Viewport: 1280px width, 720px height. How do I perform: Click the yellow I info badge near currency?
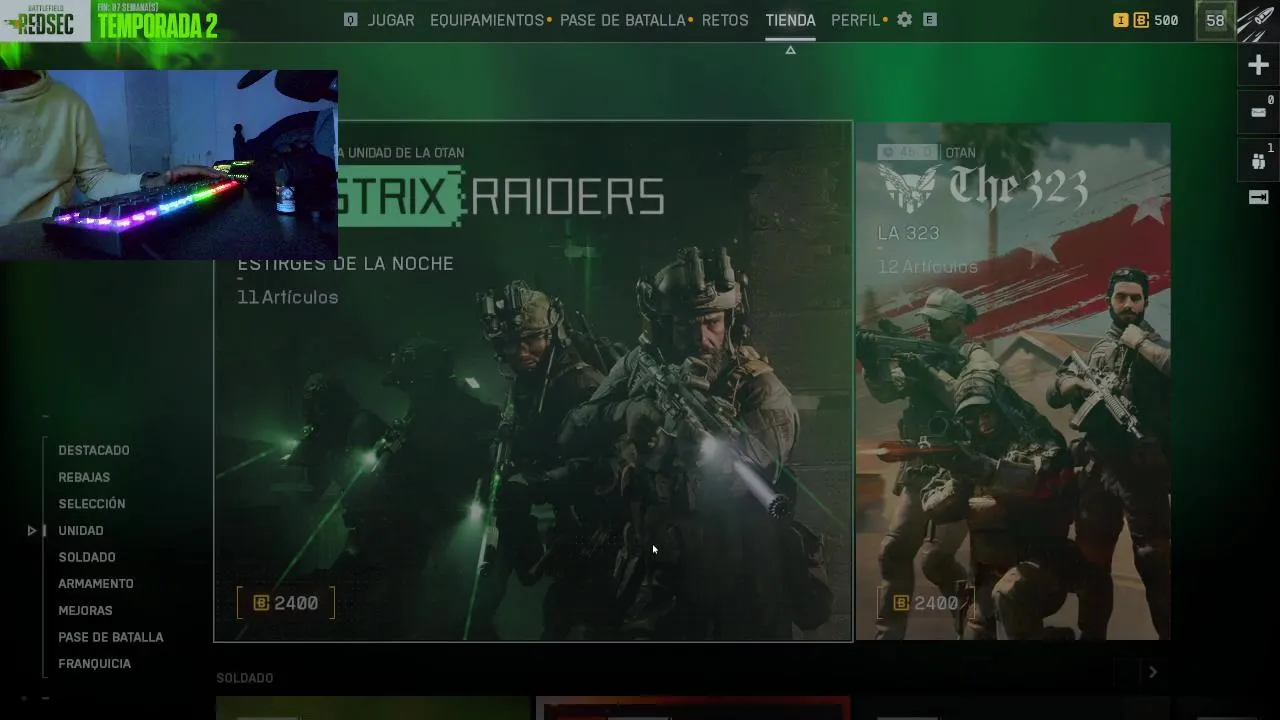tap(1120, 20)
